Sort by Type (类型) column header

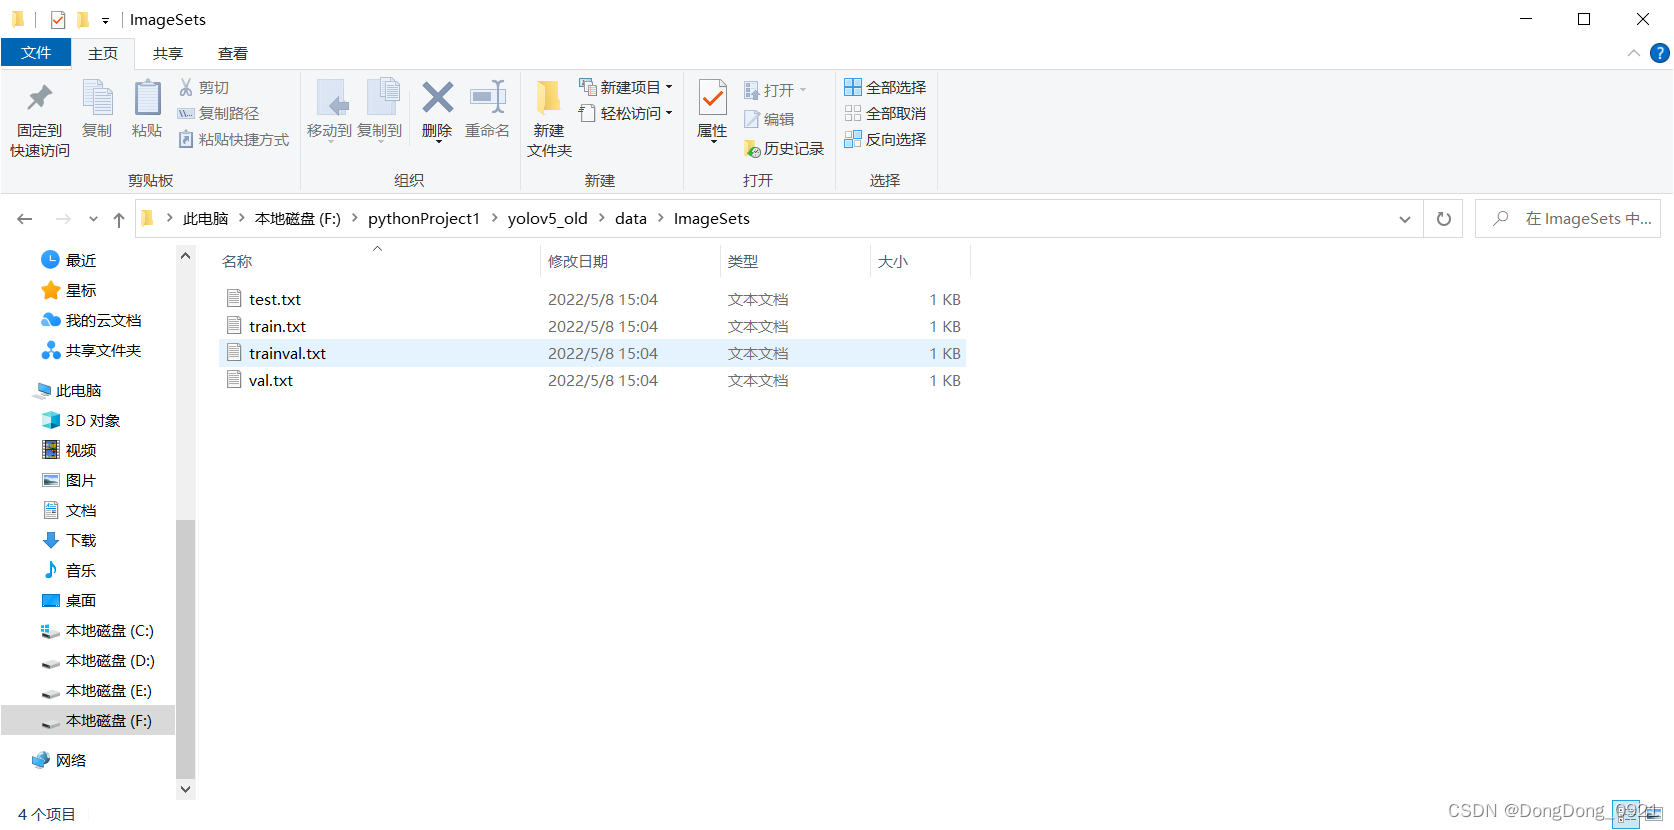pos(795,261)
